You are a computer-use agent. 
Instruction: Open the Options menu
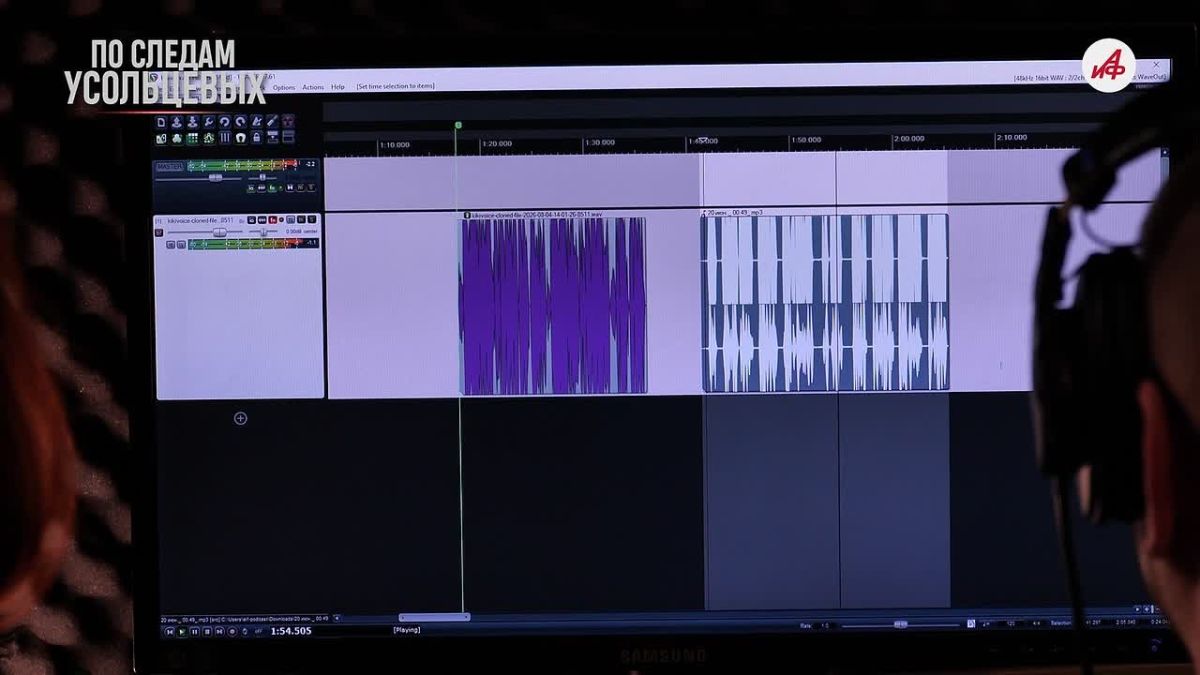284,87
